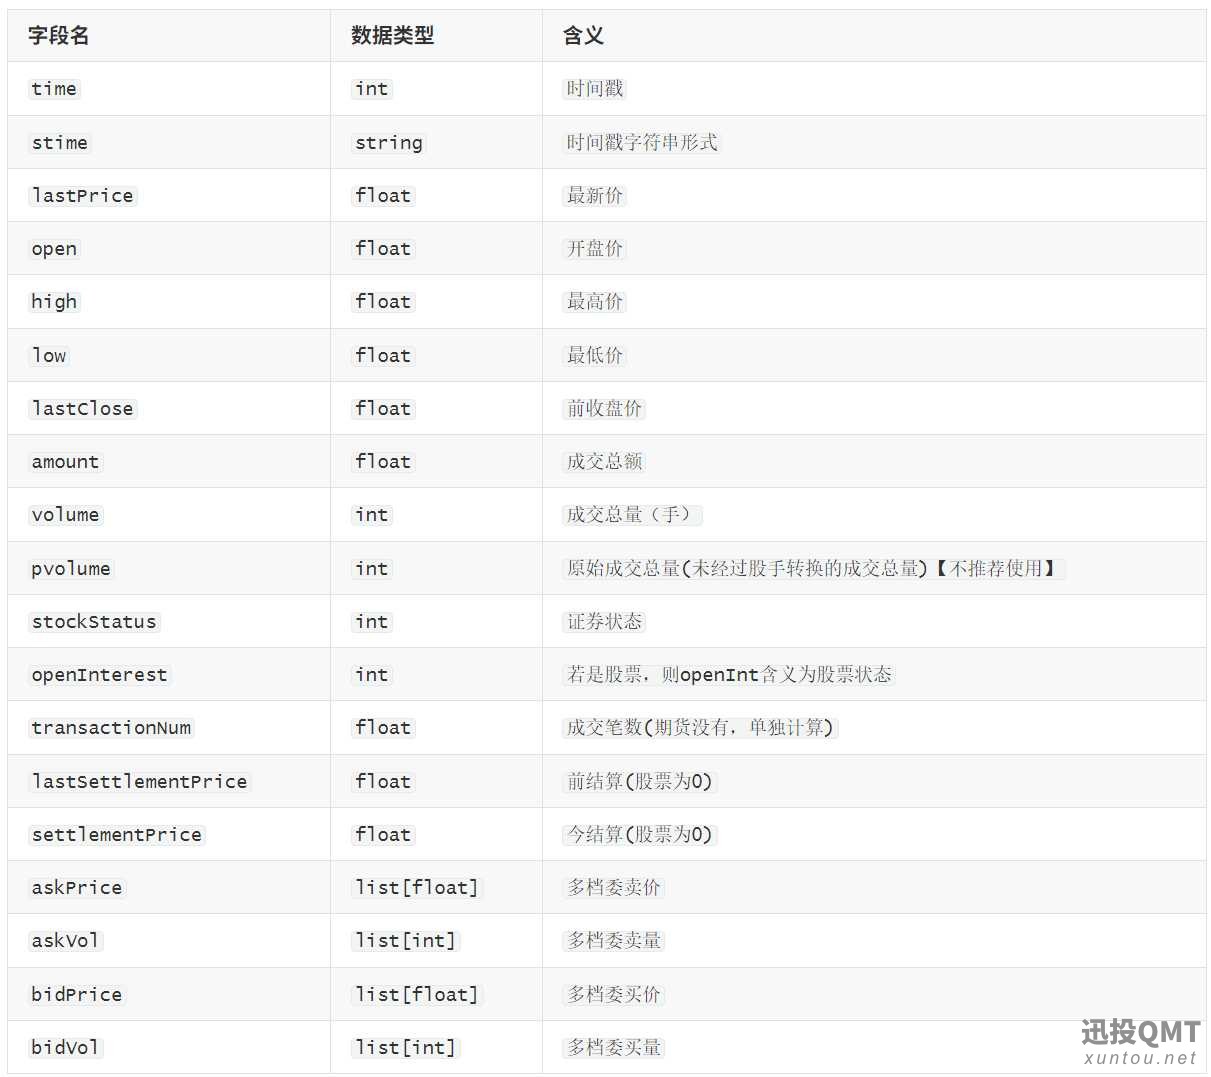Viewport: 1211px width, 1077px height.
Task: Select the stockStatus field name
Action: pyautogui.click(x=94, y=622)
